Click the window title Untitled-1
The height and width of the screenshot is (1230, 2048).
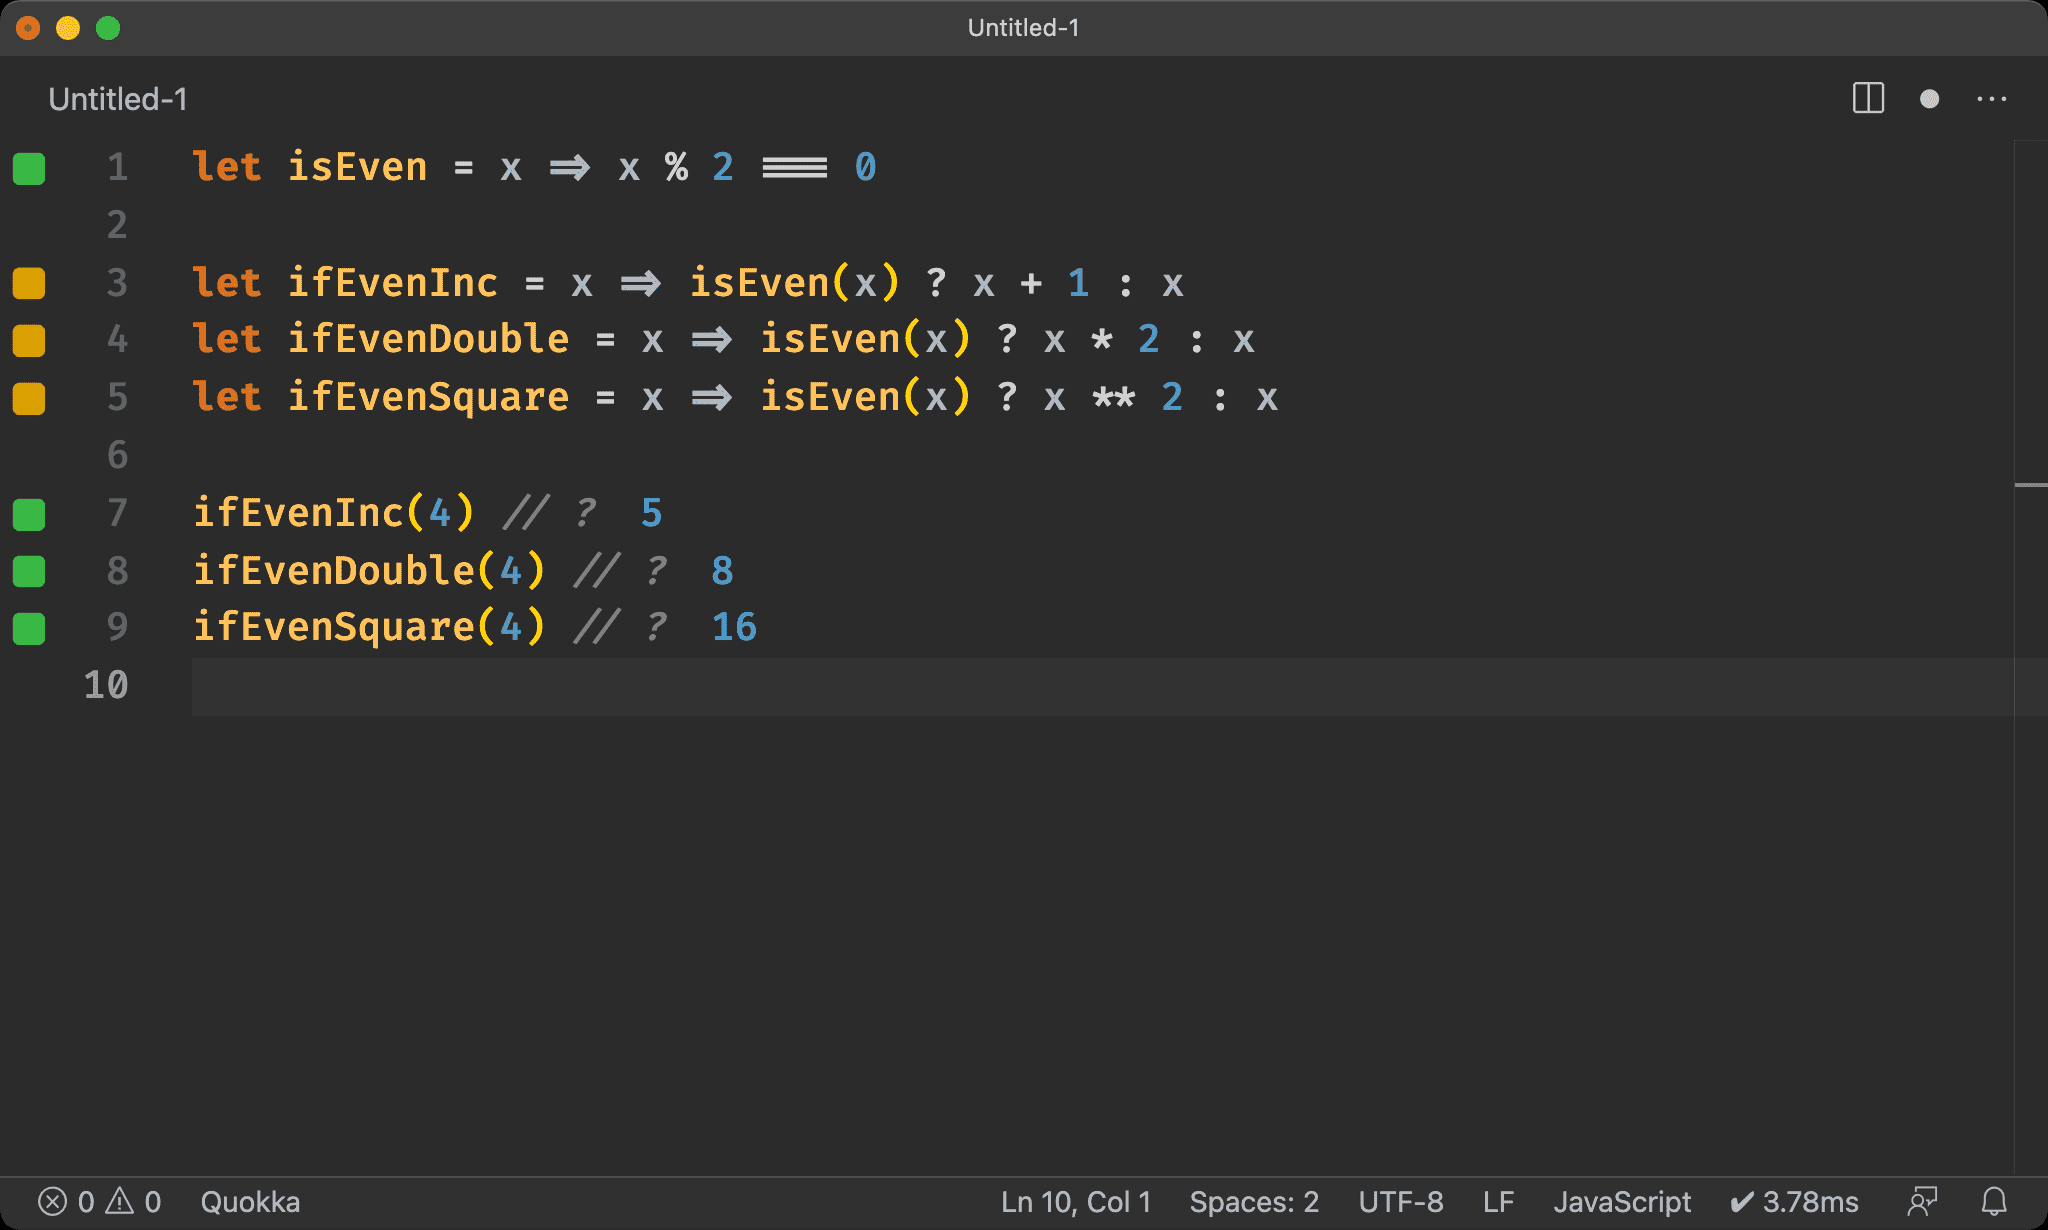click(1023, 27)
